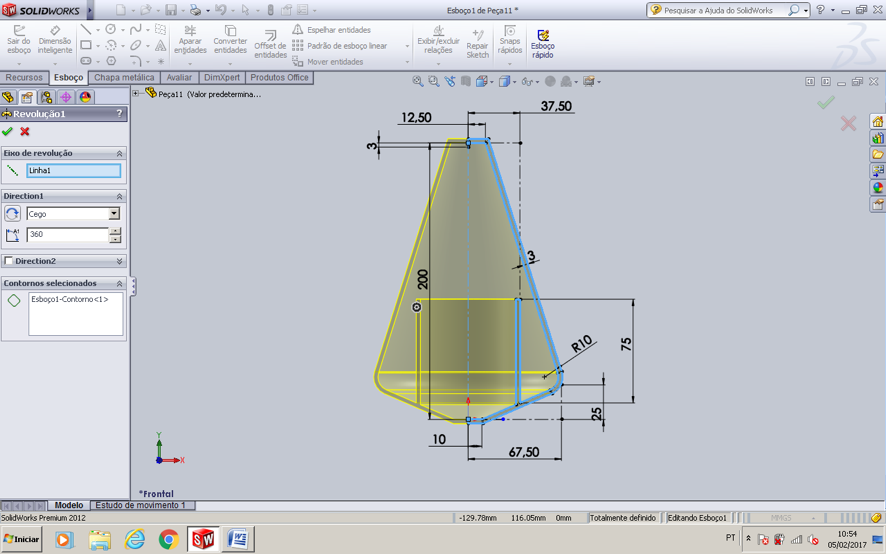Click Sair do esboço button

pos(19,40)
